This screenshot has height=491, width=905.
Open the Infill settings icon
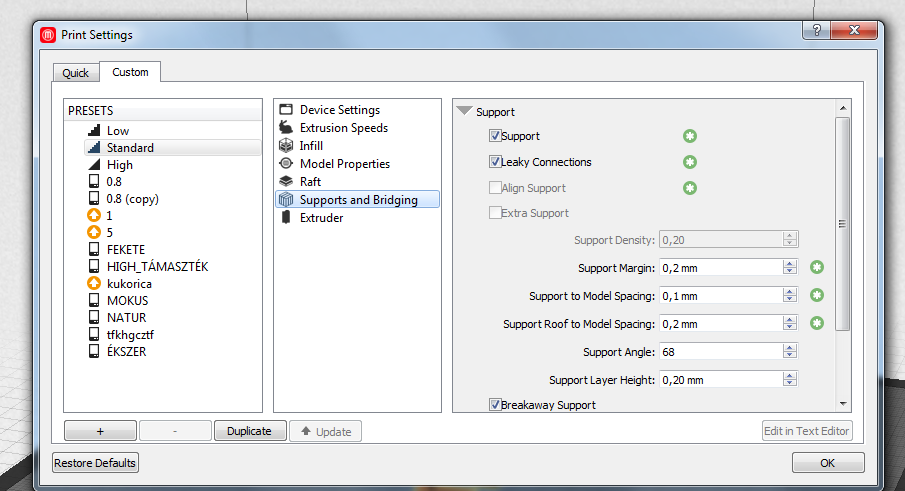tap(286, 146)
